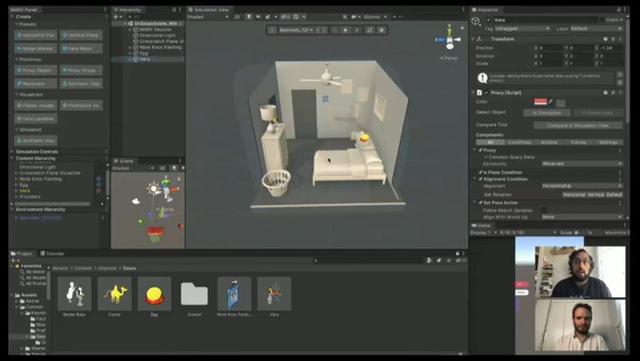Select Directional Light in Hierarchy
Image resolution: width=640 pixels, height=361 pixels.
point(157,36)
